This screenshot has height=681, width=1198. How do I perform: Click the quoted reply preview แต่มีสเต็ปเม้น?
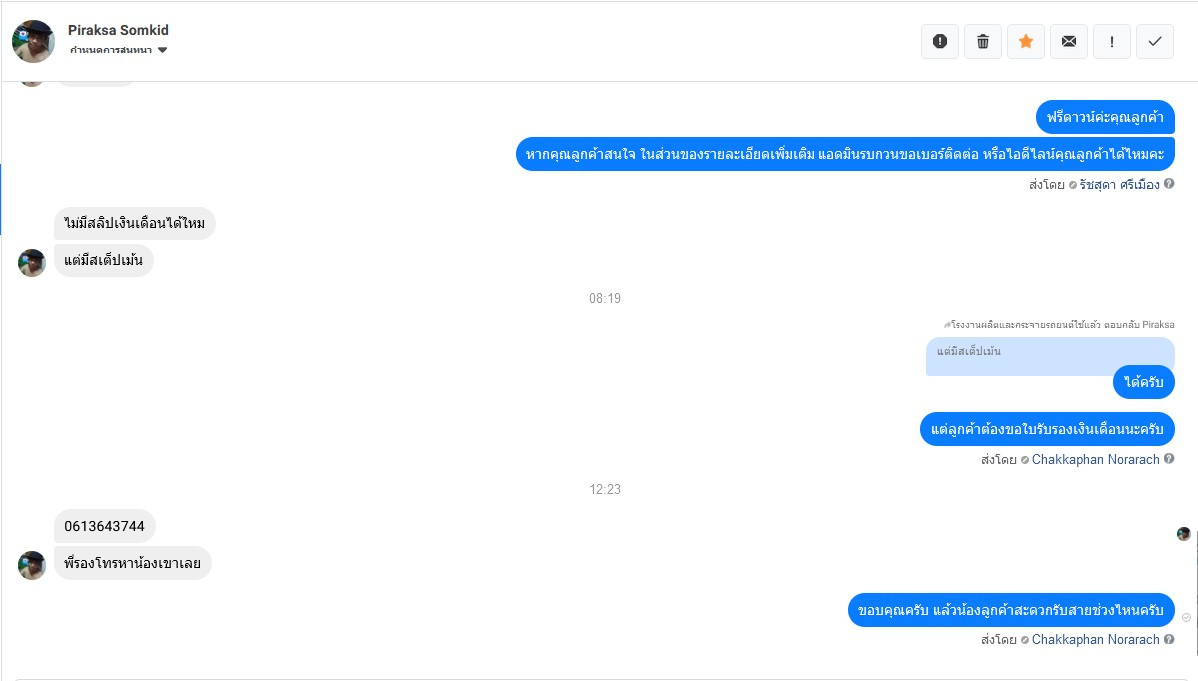point(1050,356)
